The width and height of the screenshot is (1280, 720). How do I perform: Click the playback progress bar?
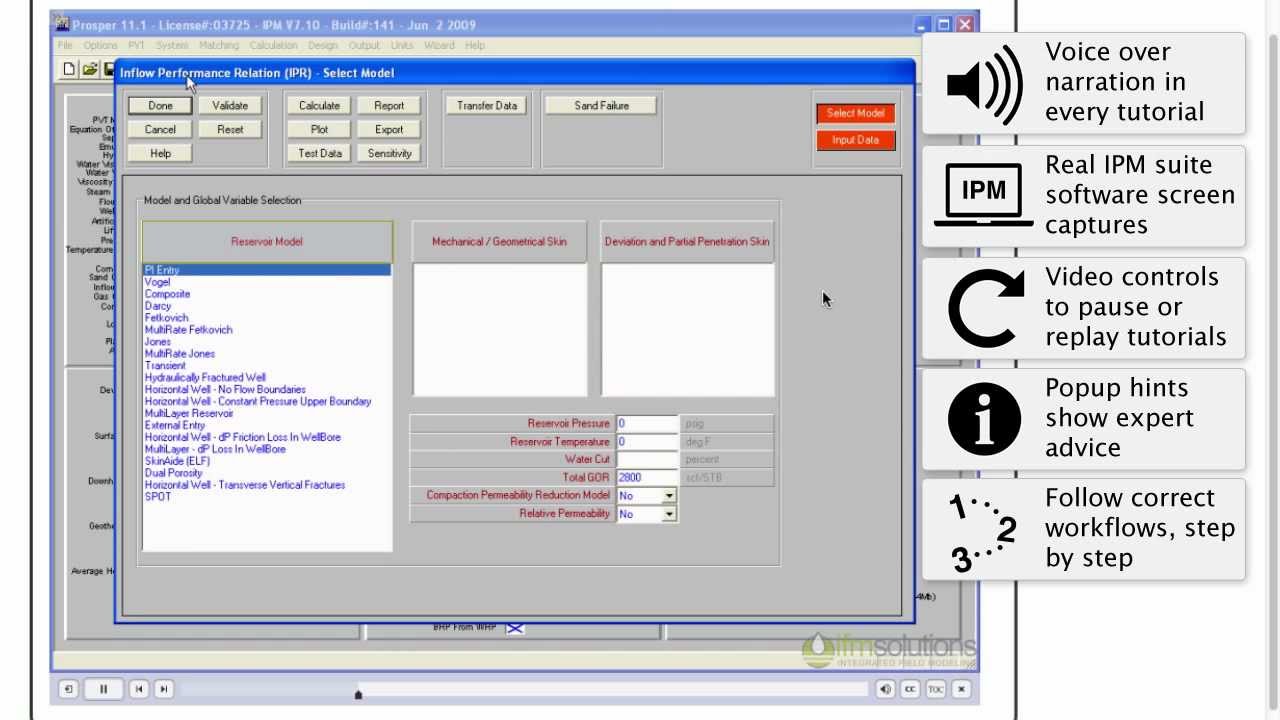tap(524, 689)
